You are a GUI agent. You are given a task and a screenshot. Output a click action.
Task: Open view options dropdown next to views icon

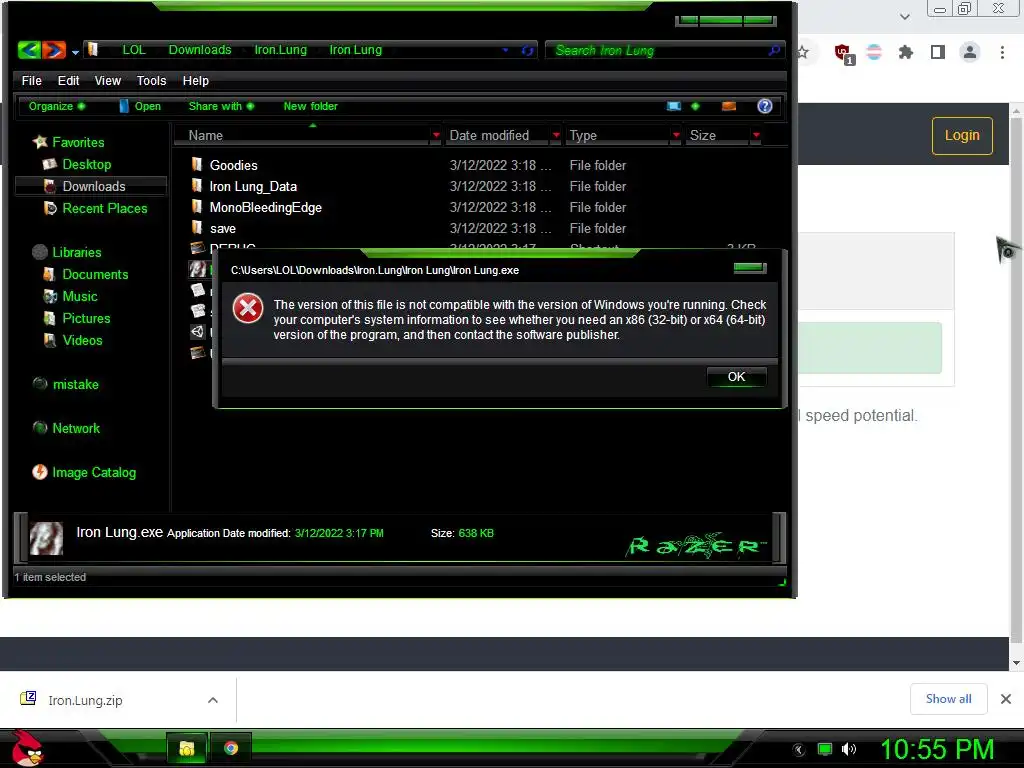[x=695, y=106]
